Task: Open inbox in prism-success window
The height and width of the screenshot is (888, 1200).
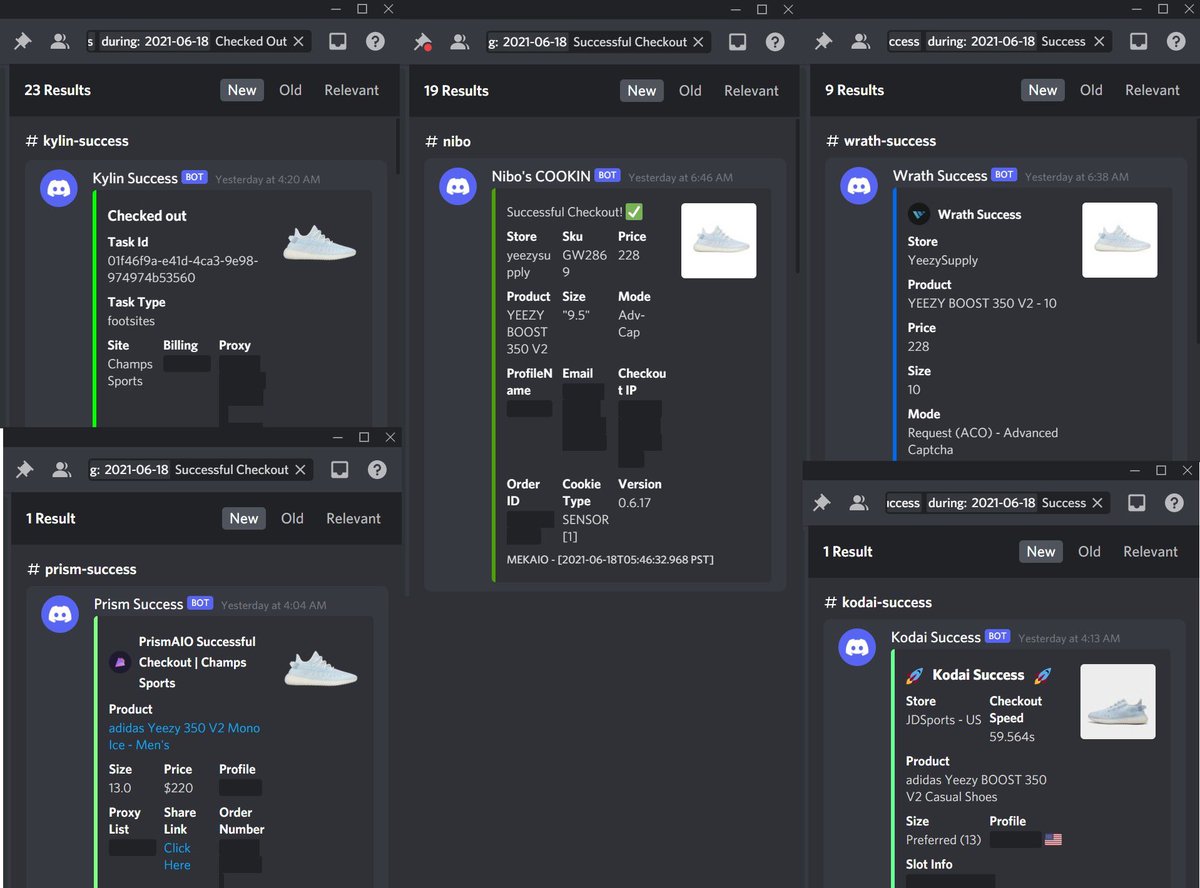Action: click(340, 470)
